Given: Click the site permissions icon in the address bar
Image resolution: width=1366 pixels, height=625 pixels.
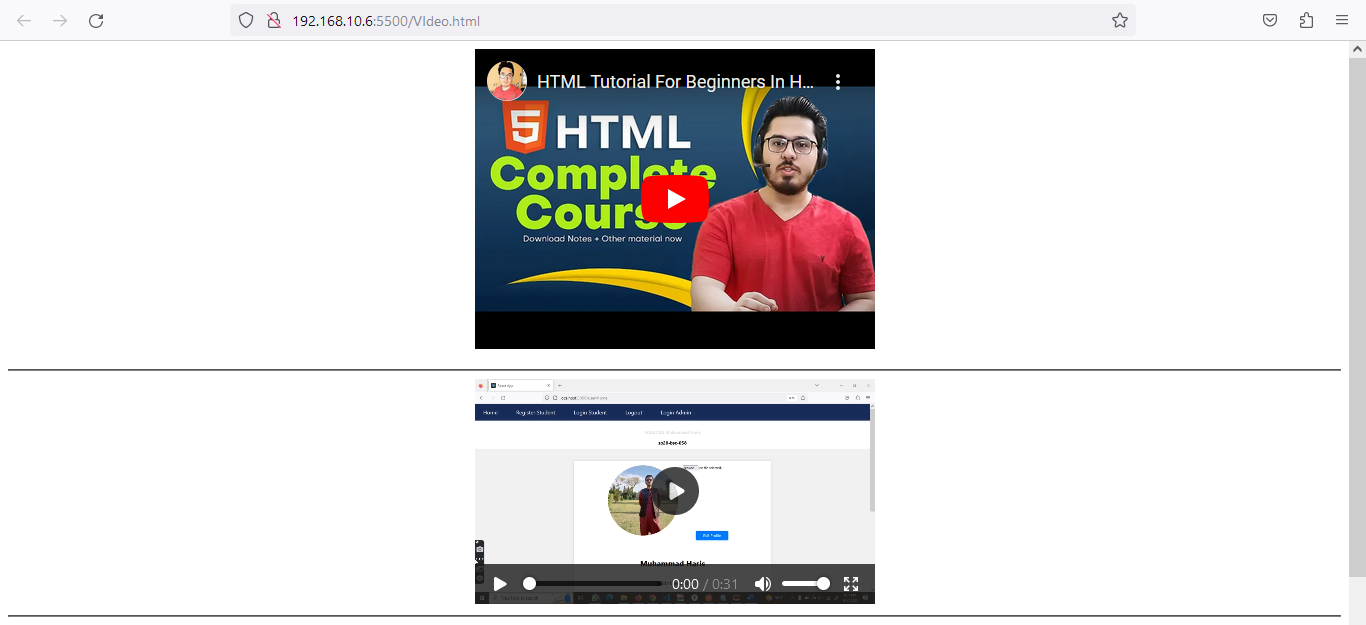Looking at the screenshot, I should tap(272, 20).
